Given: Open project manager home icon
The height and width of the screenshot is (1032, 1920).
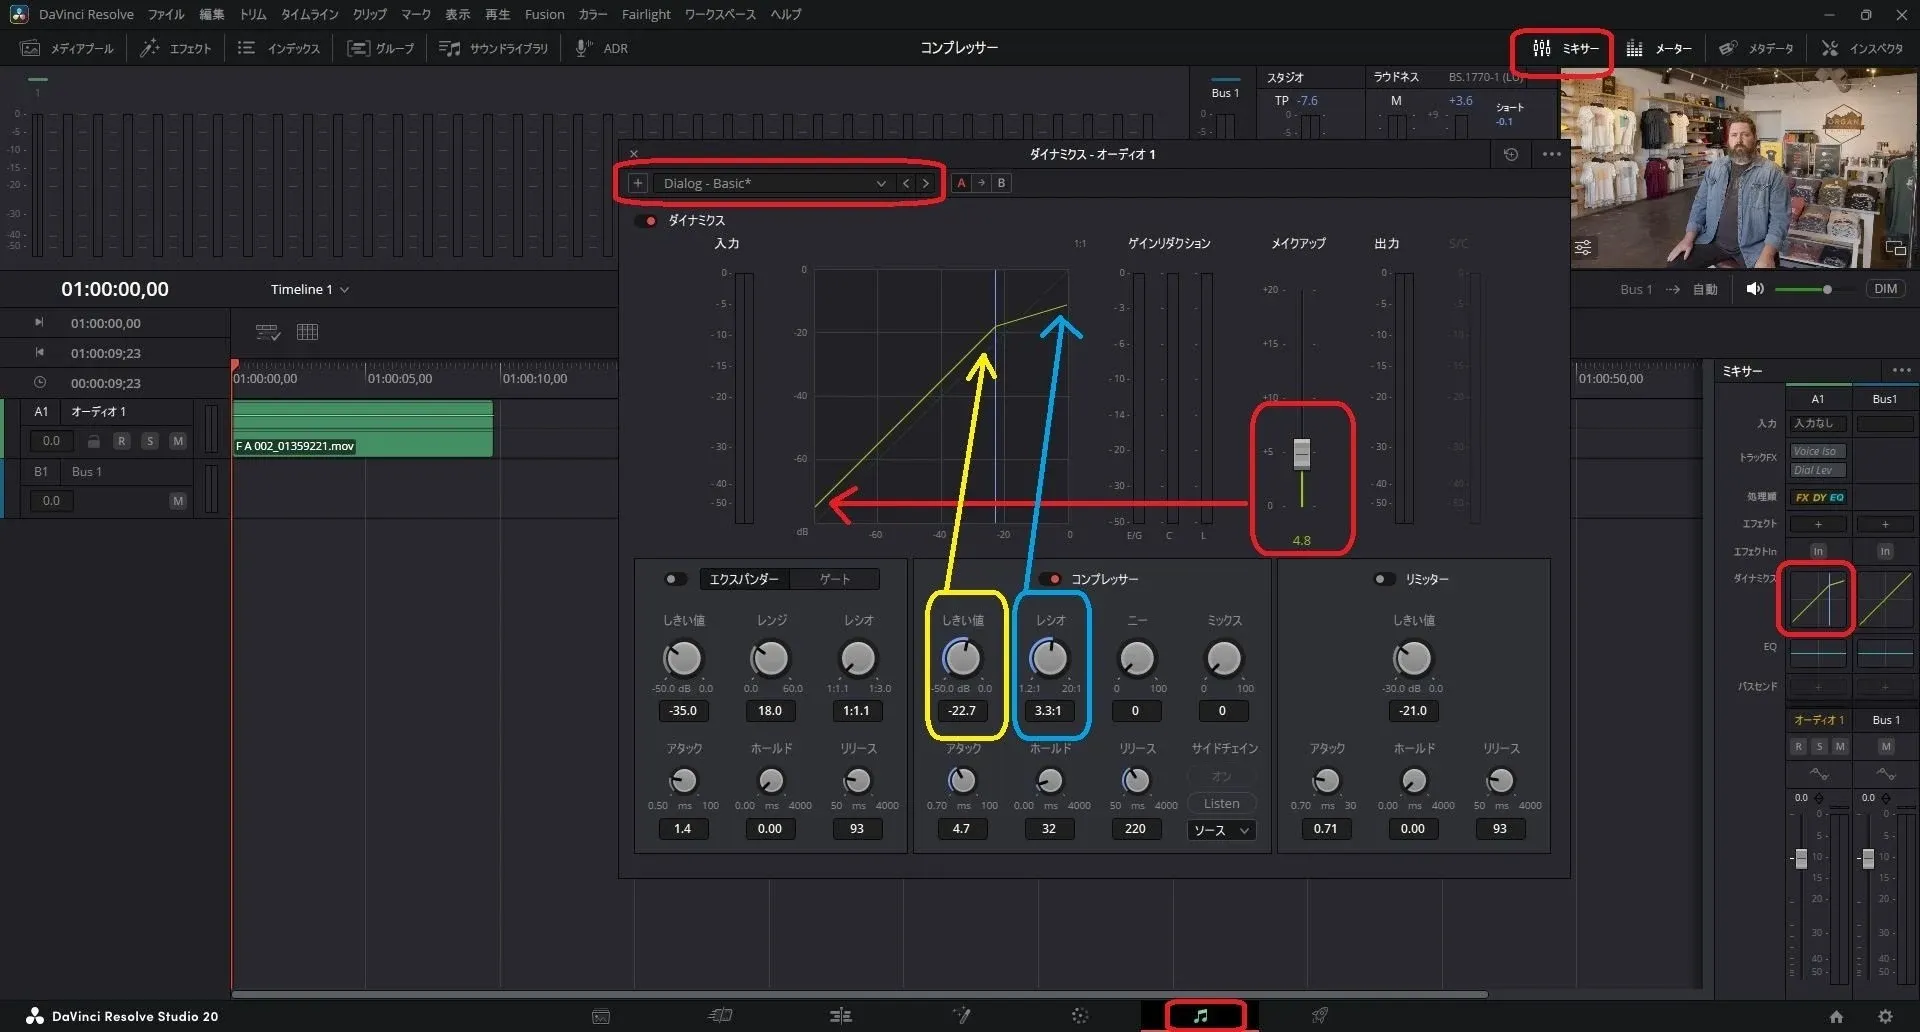Looking at the screenshot, I should pos(1836,1016).
